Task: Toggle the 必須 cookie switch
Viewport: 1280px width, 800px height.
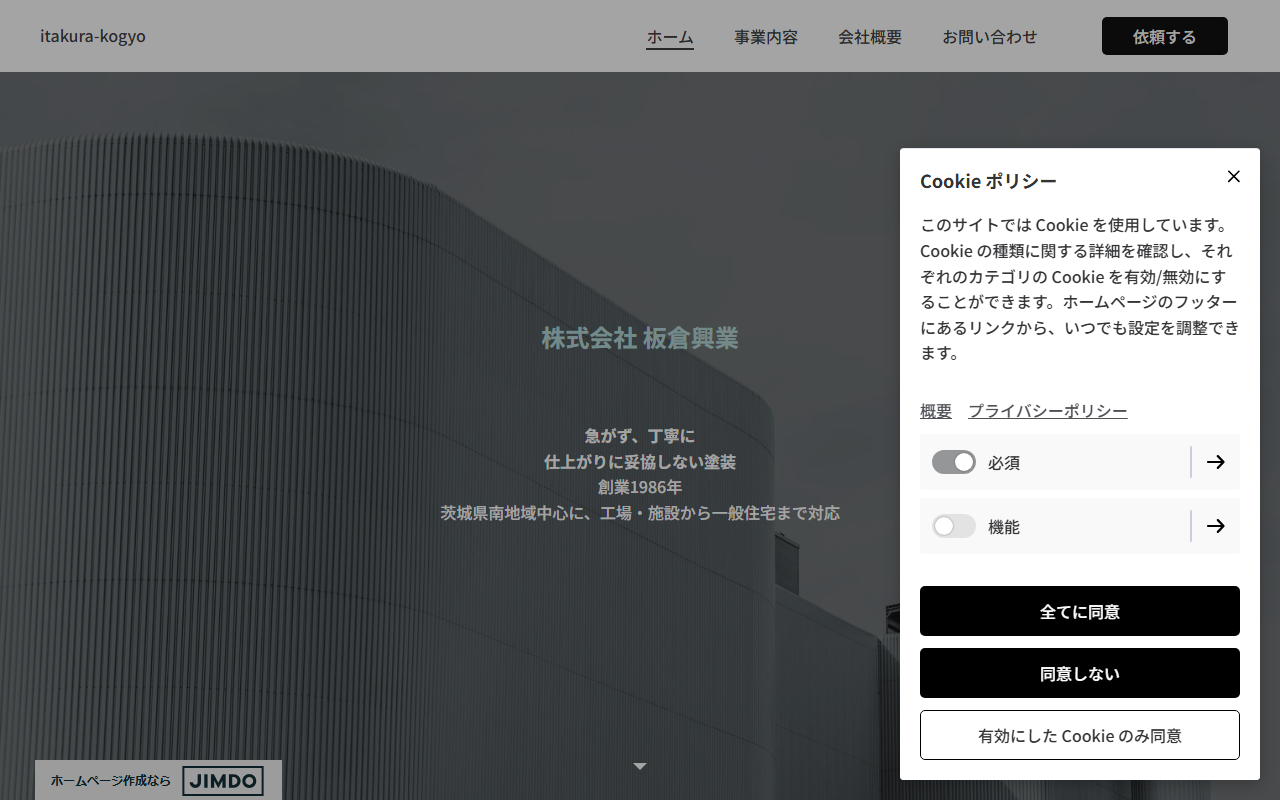Action: 954,462
